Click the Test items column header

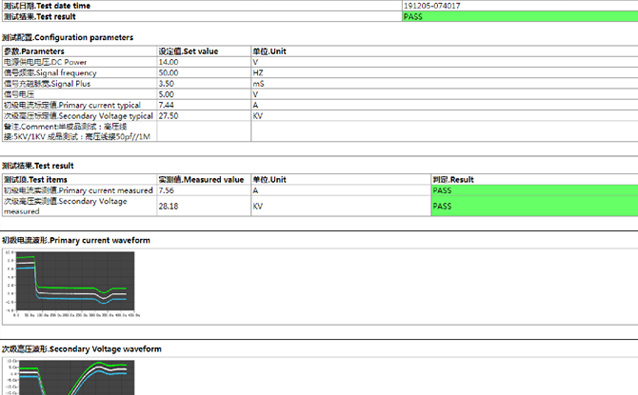35,180
